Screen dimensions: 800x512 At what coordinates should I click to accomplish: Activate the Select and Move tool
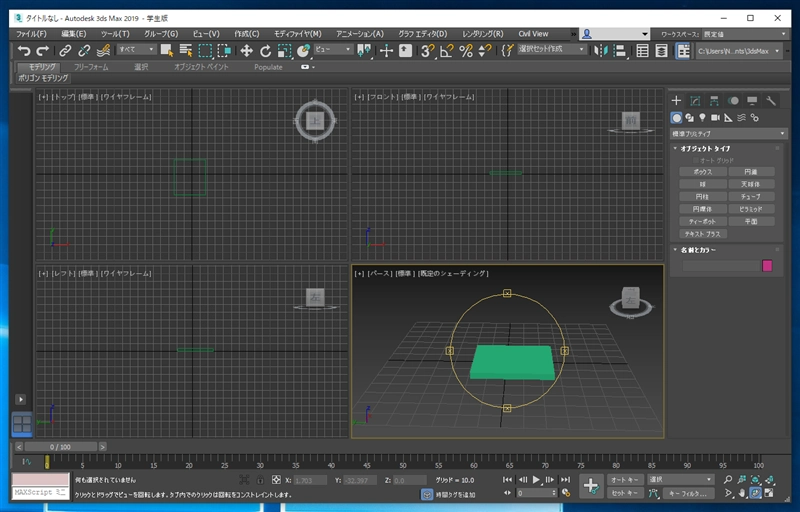tap(246, 50)
